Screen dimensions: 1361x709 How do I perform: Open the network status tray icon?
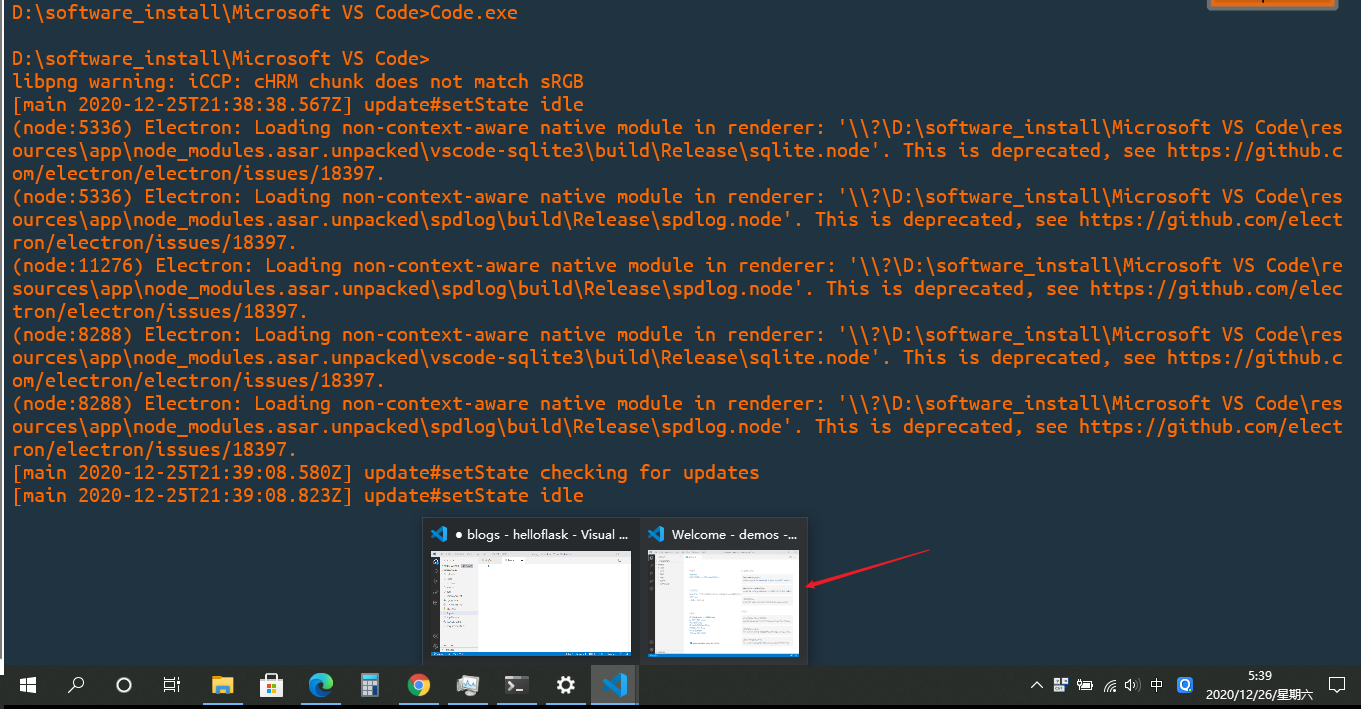point(1109,686)
